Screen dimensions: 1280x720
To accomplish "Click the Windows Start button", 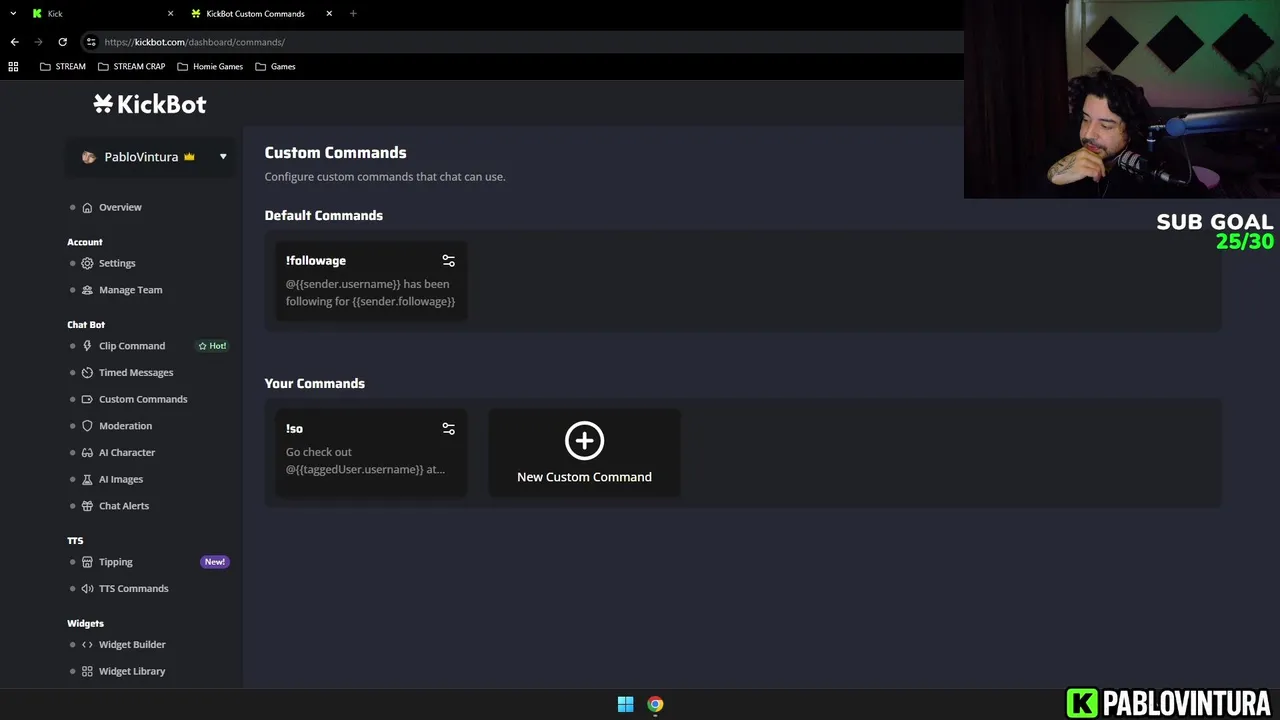I will (625, 704).
